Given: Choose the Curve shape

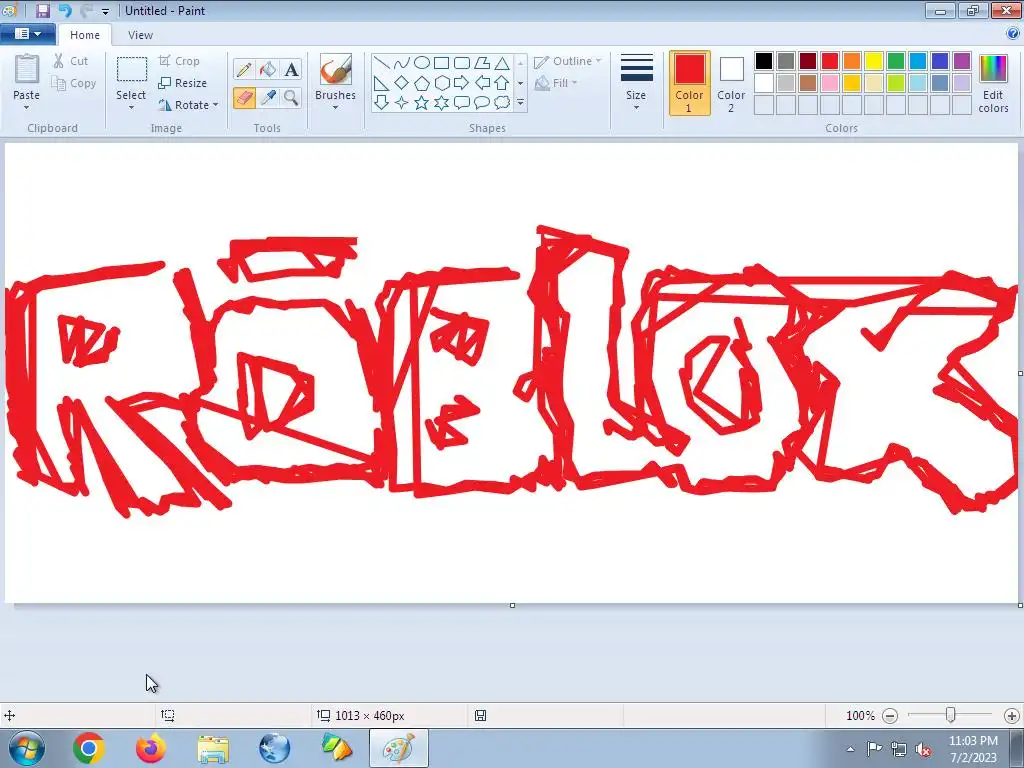Looking at the screenshot, I should click(x=402, y=63).
